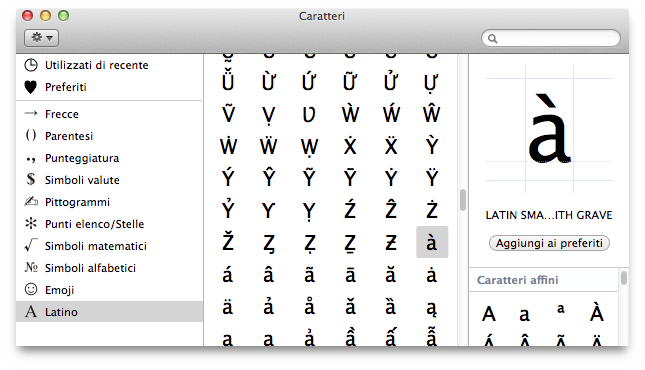
Task: Choose Z with circumflex
Action: [x=391, y=210]
